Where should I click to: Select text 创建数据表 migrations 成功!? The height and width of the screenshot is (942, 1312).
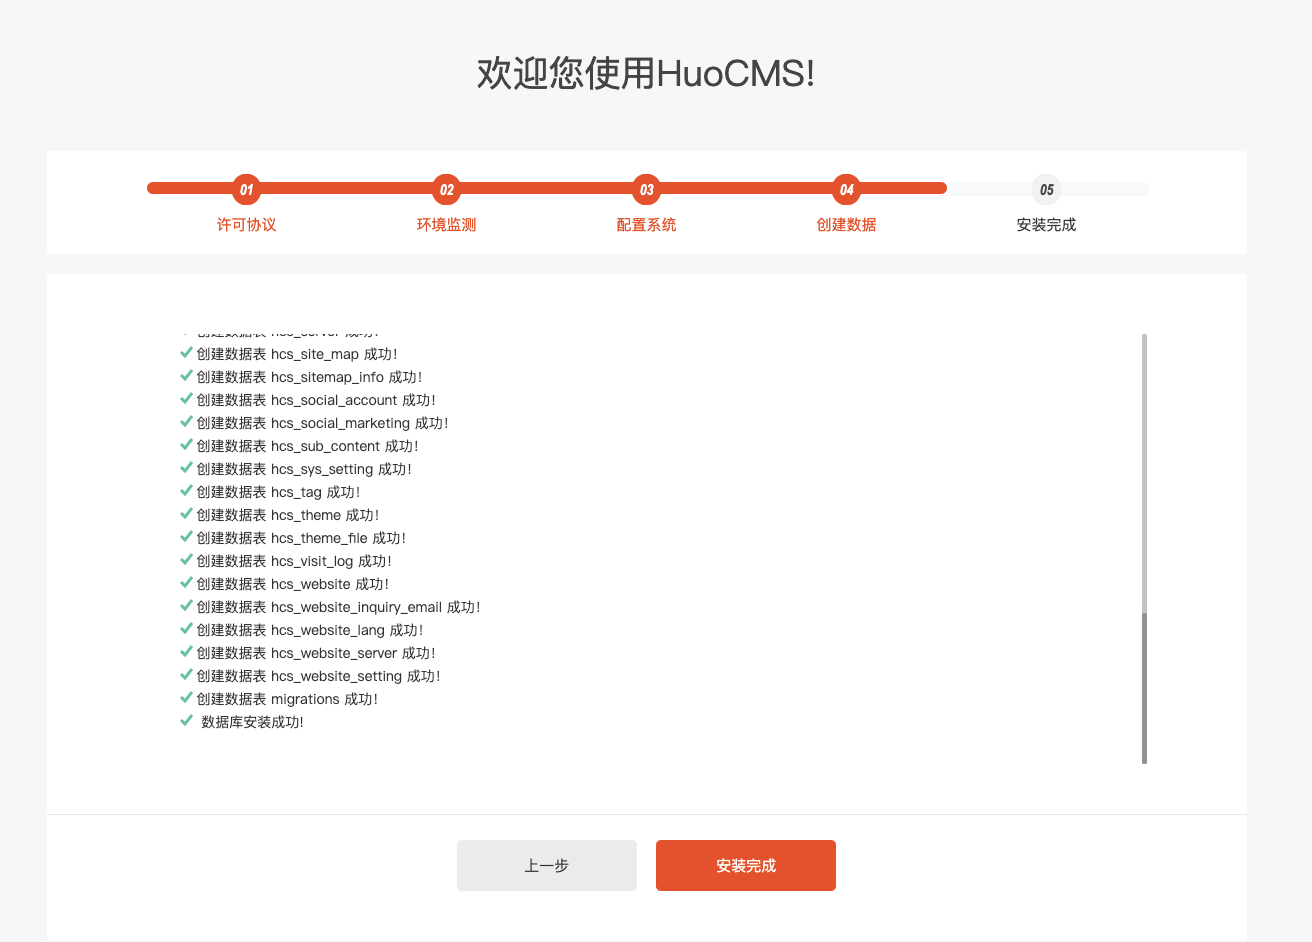click(x=287, y=699)
